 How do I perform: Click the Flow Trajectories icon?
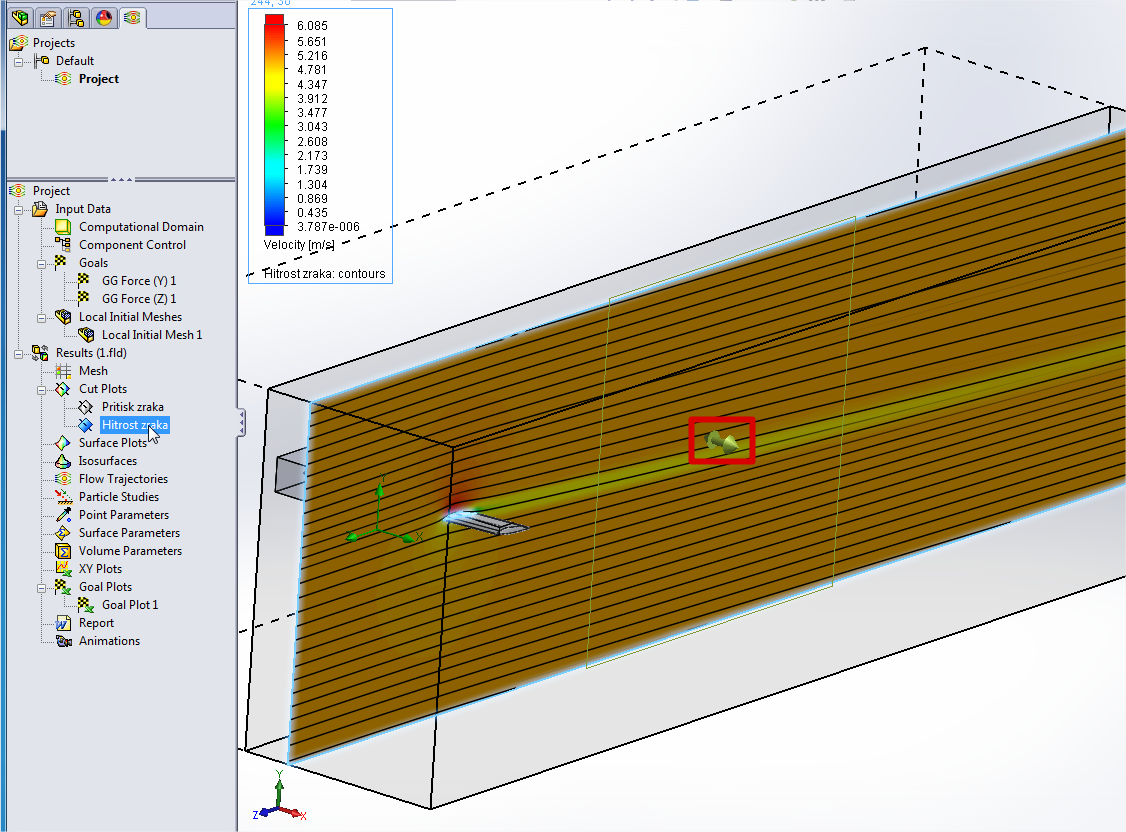click(x=63, y=479)
